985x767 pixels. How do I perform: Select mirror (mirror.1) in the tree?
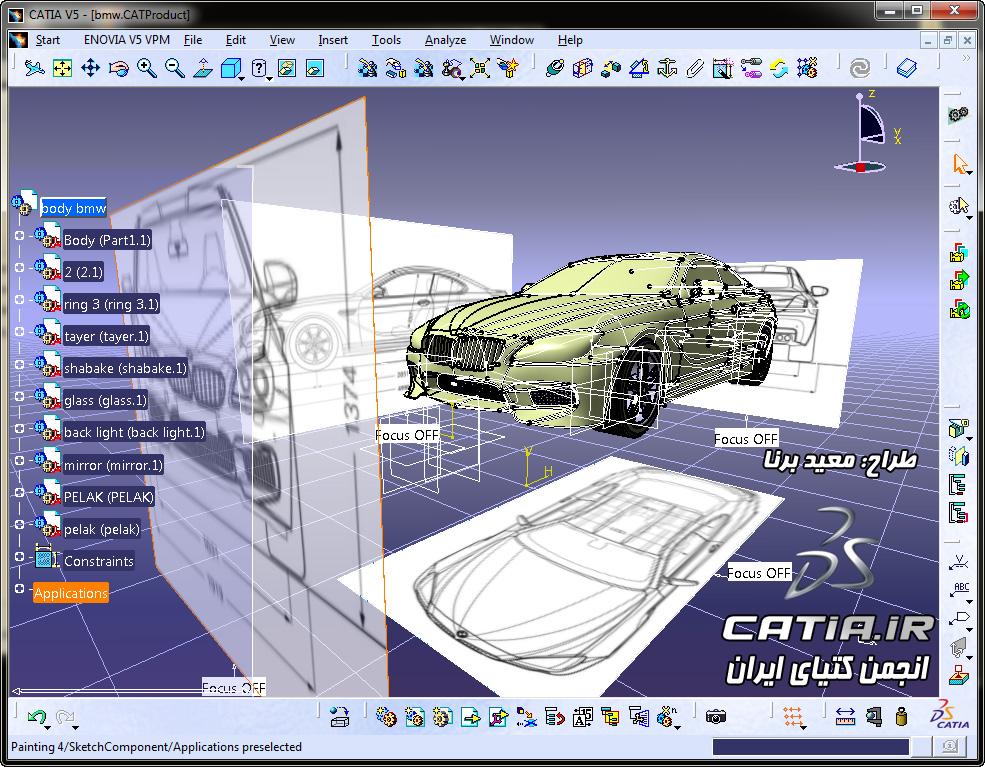113,465
